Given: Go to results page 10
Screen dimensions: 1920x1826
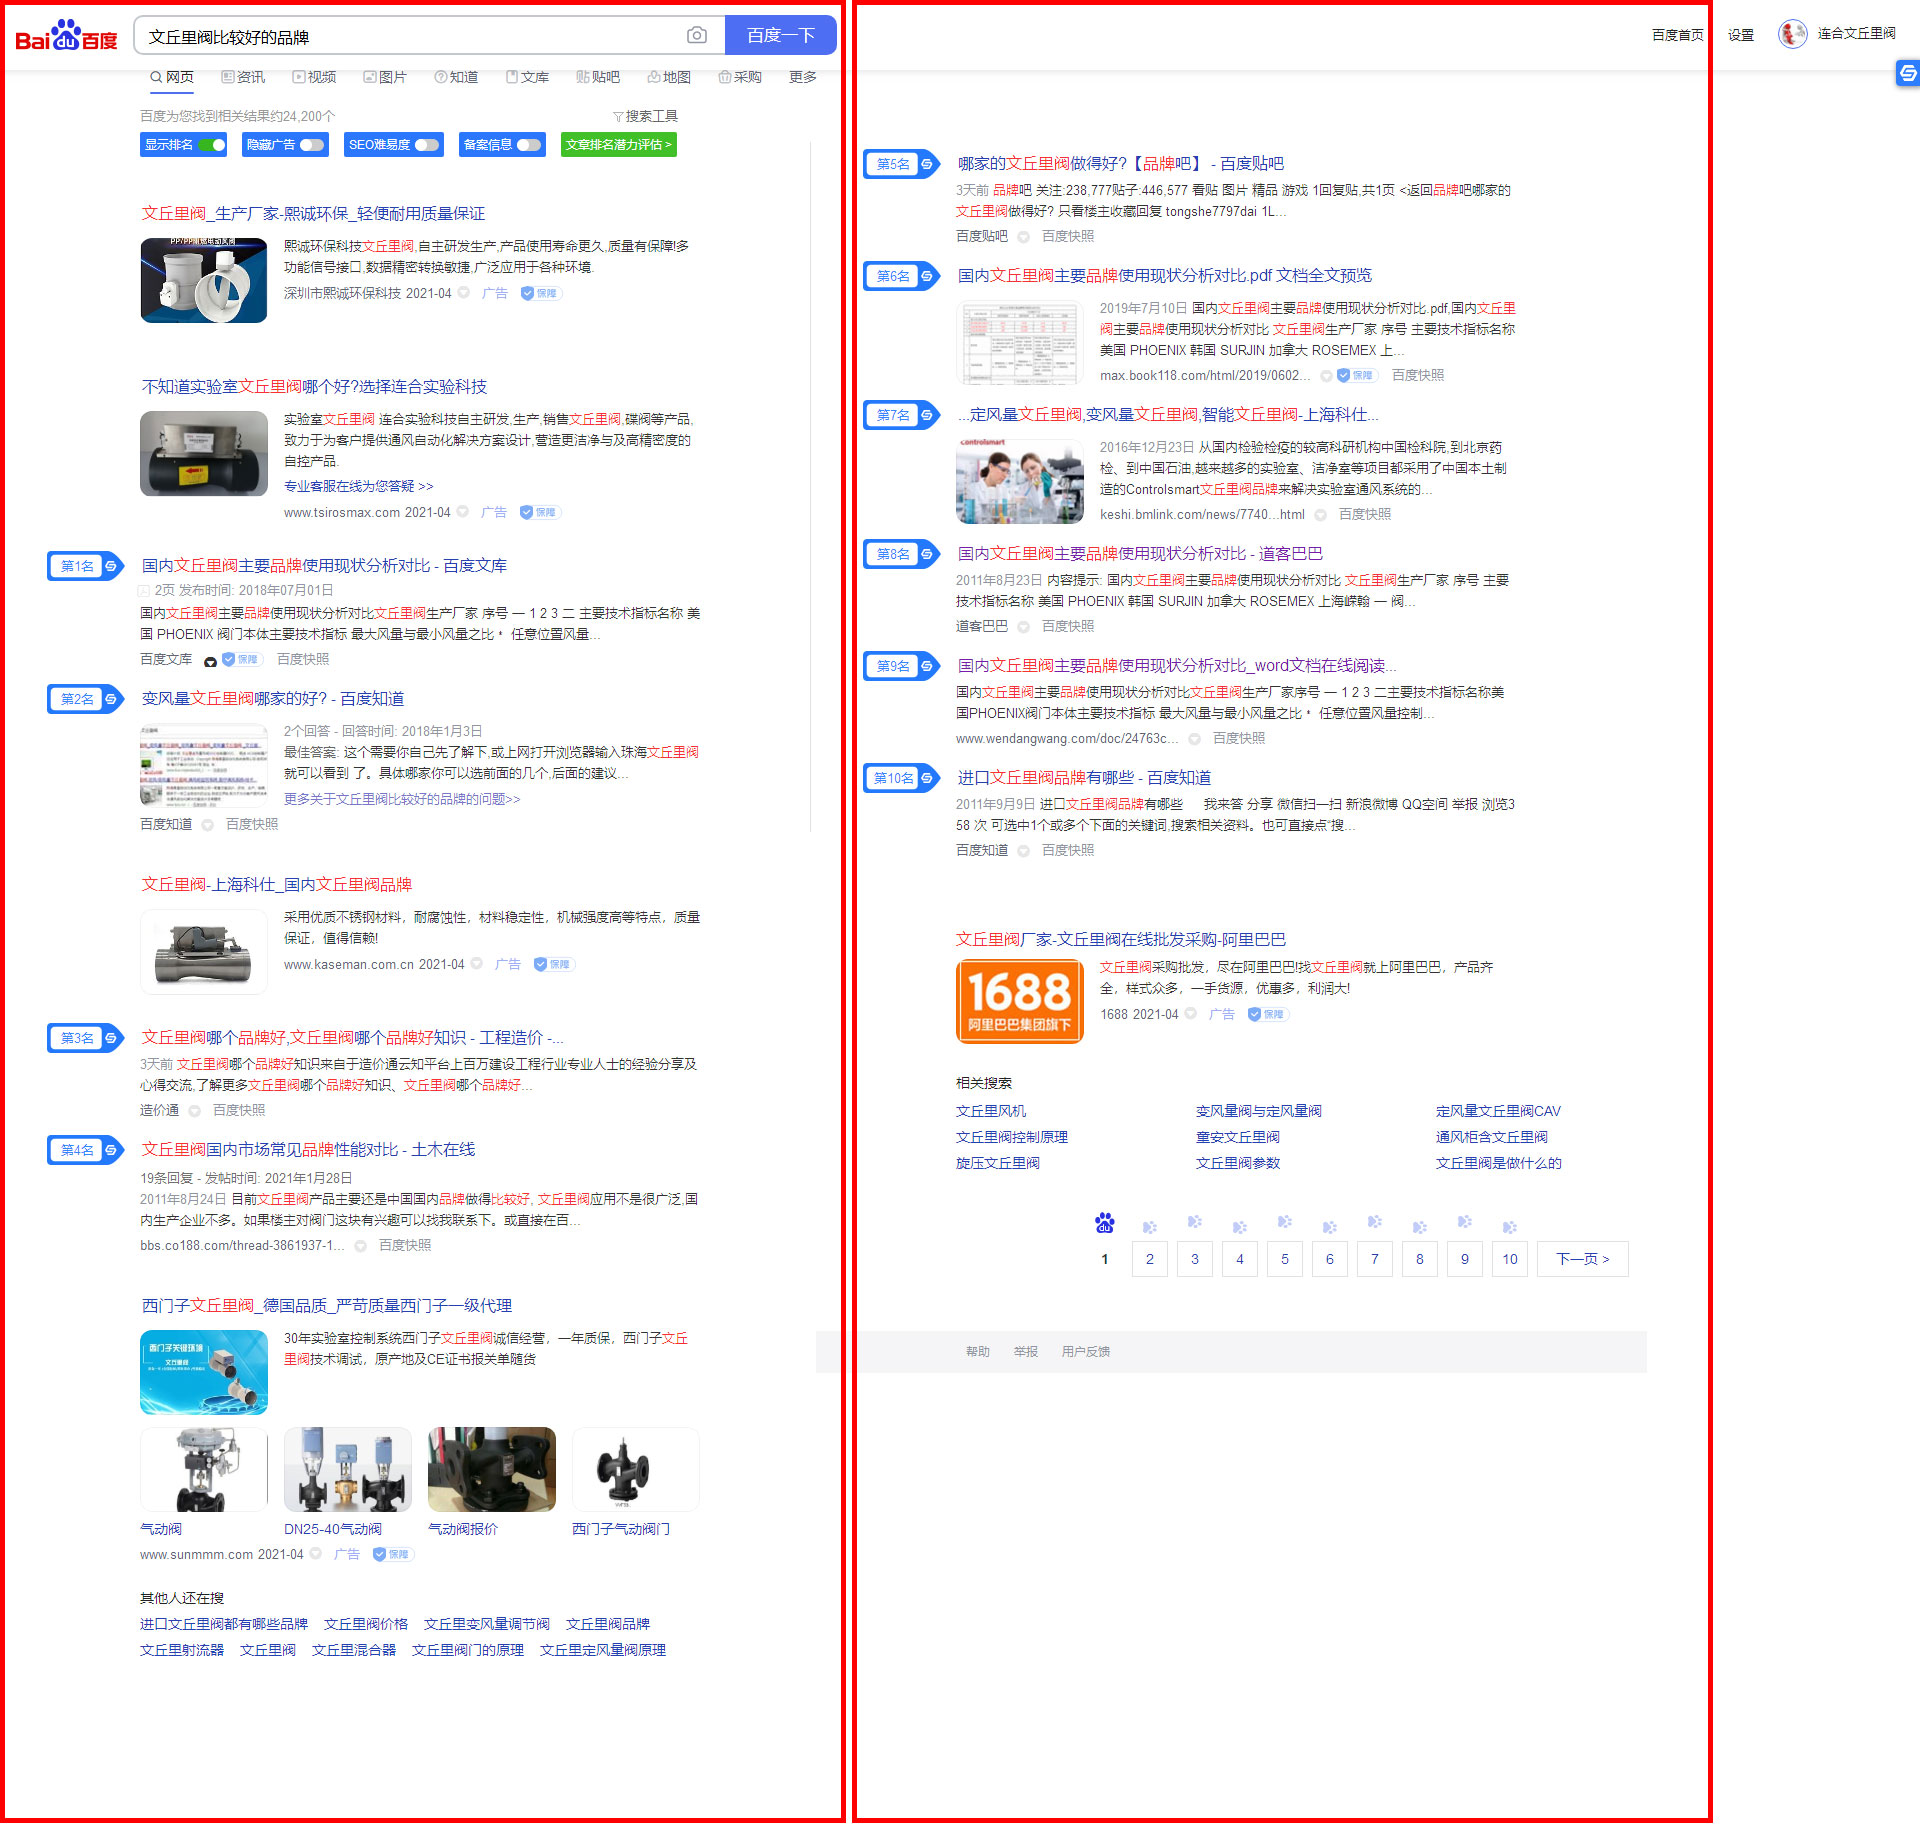Looking at the screenshot, I should tap(1510, 1259).
